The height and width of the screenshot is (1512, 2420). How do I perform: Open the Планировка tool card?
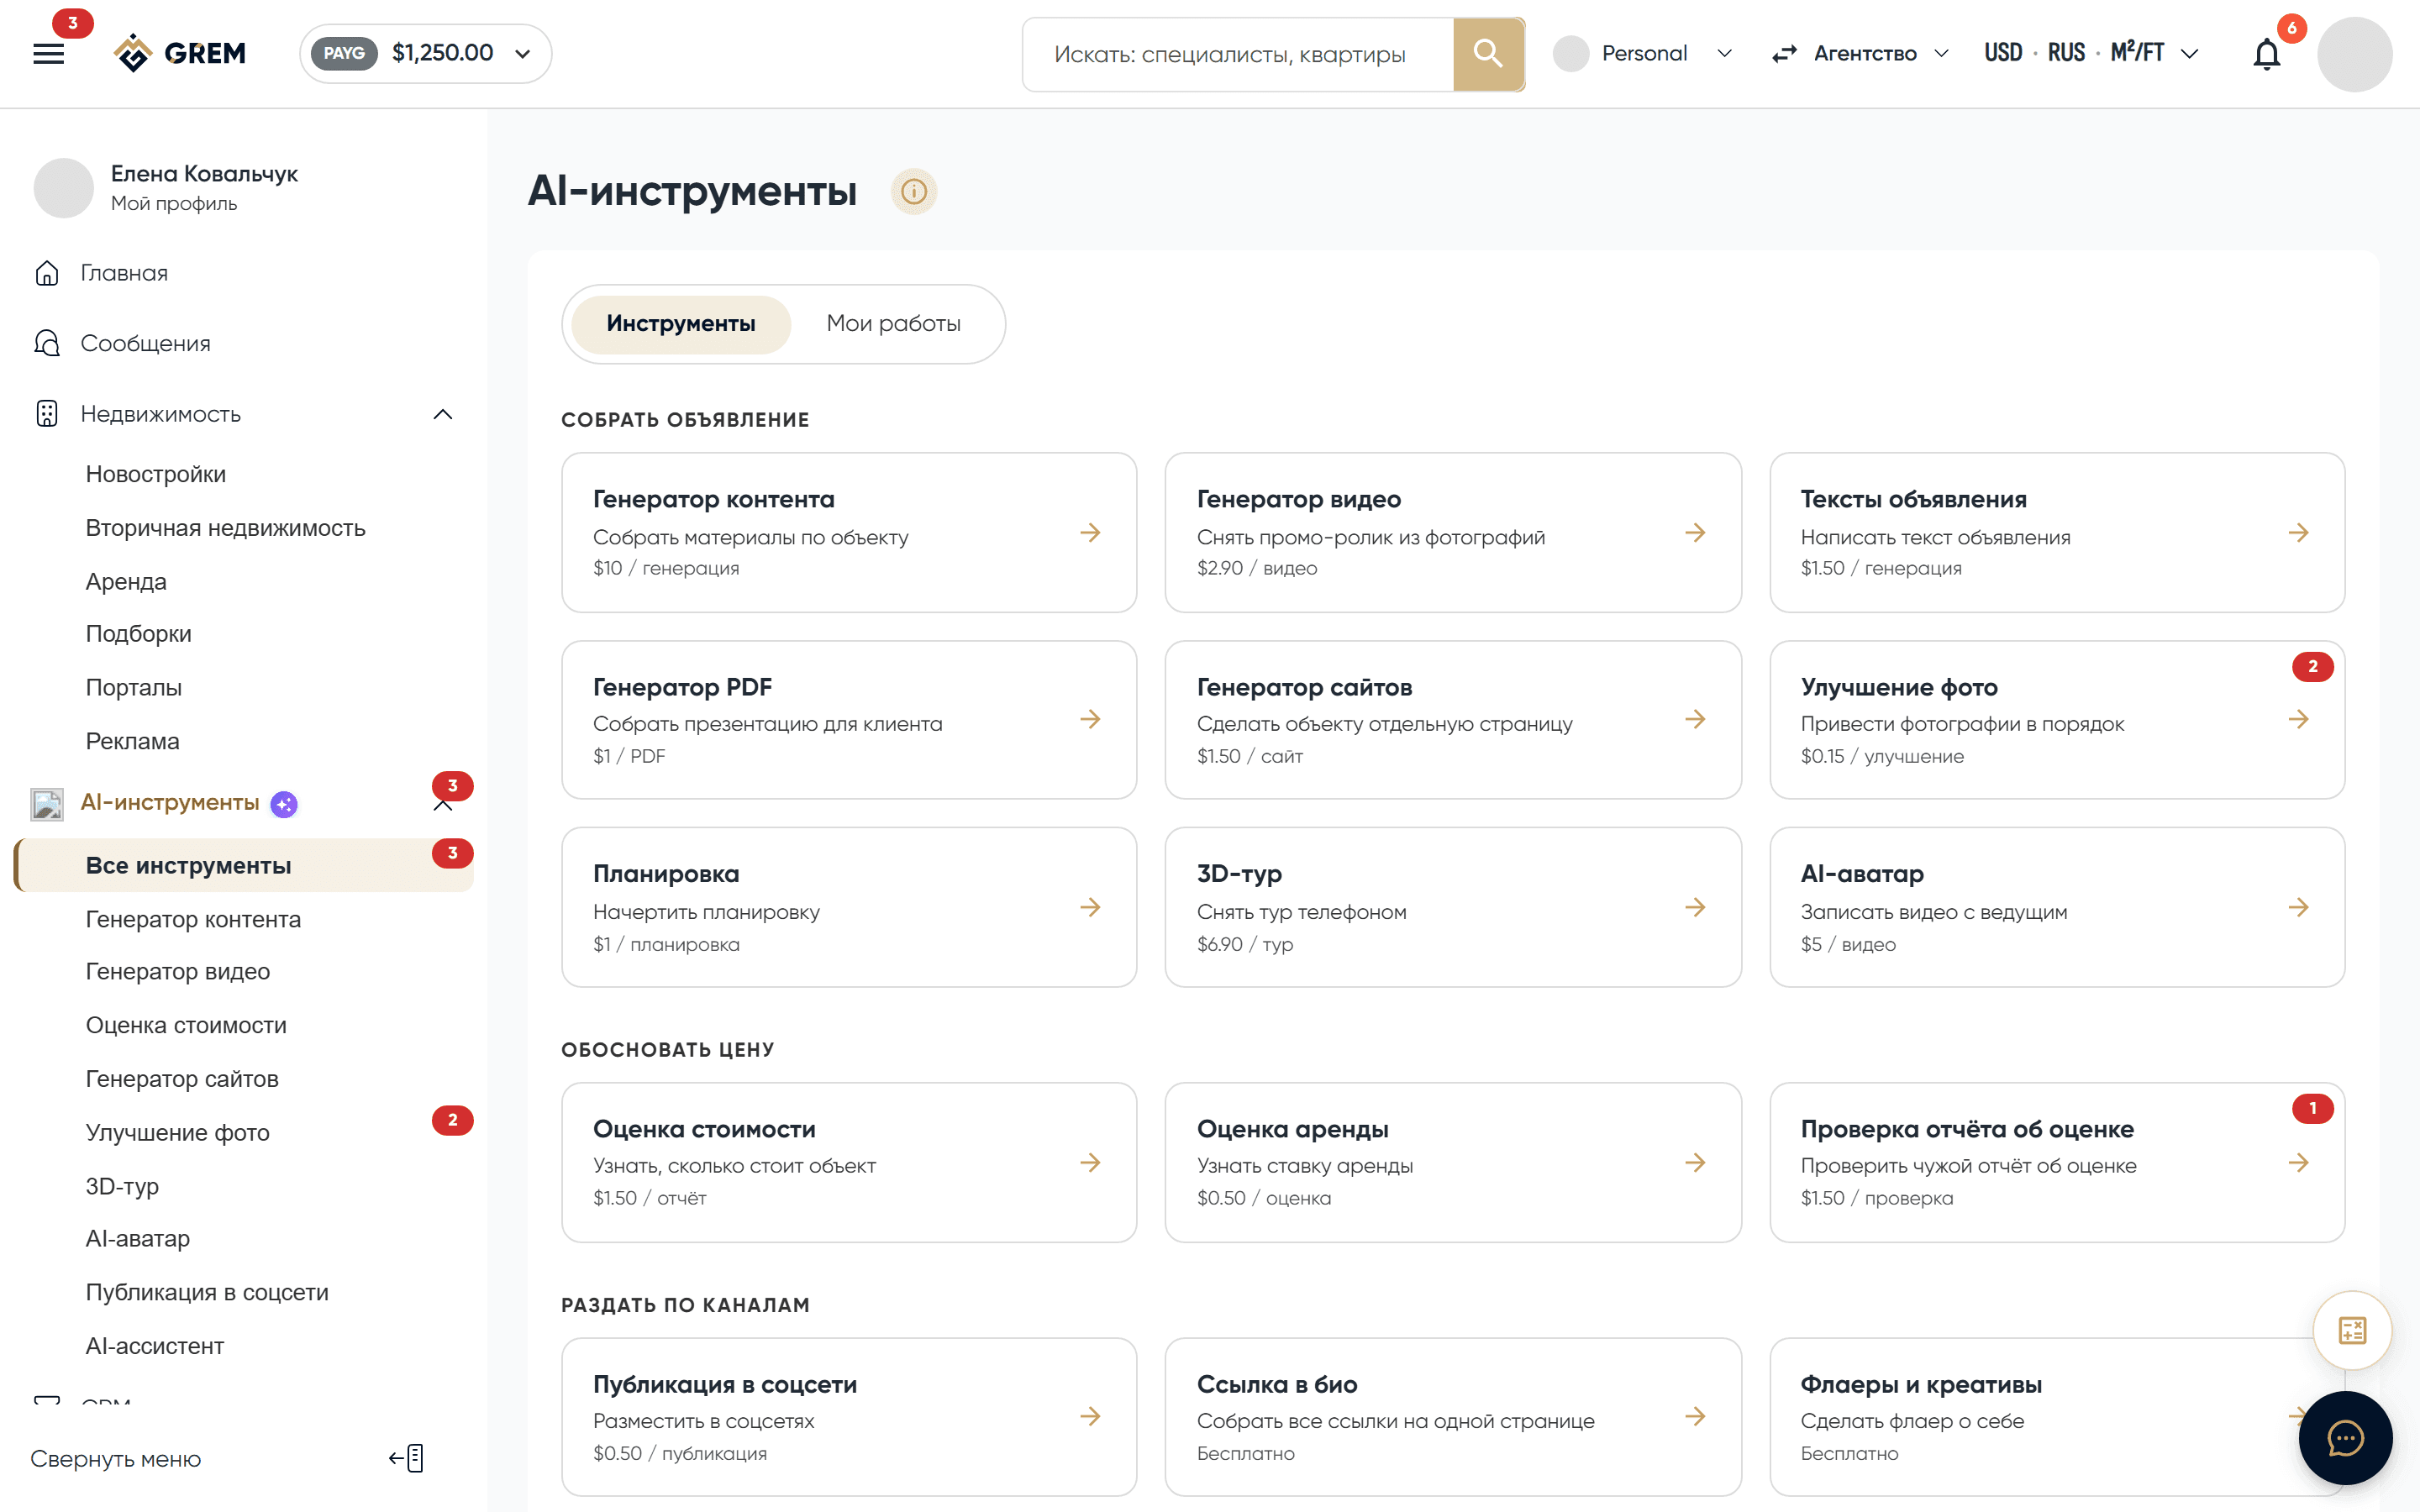(x=849, y=907)
